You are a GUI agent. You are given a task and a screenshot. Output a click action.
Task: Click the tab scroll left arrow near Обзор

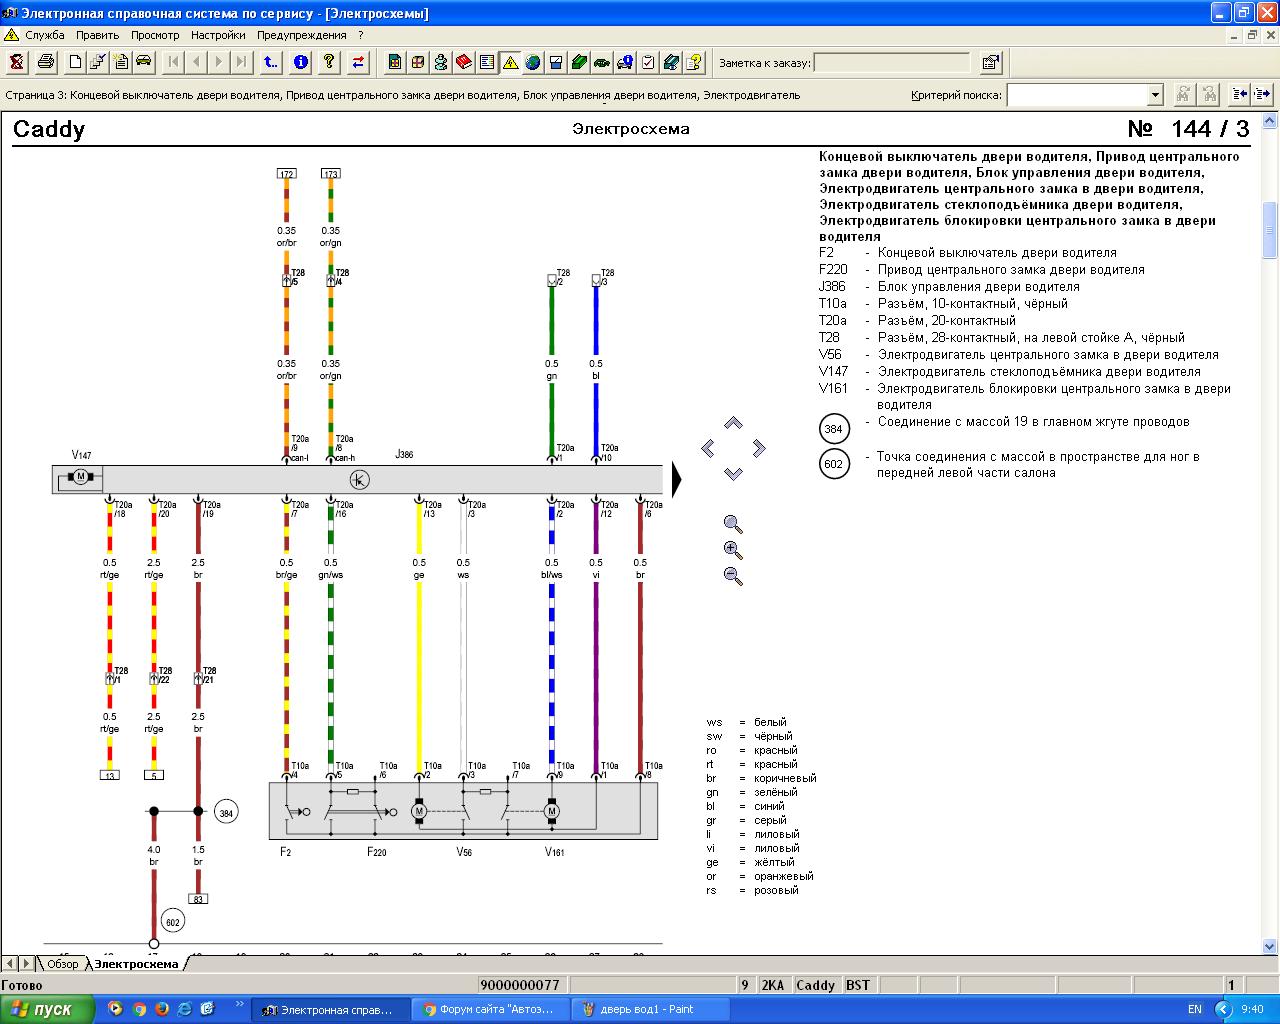(9, 964)
